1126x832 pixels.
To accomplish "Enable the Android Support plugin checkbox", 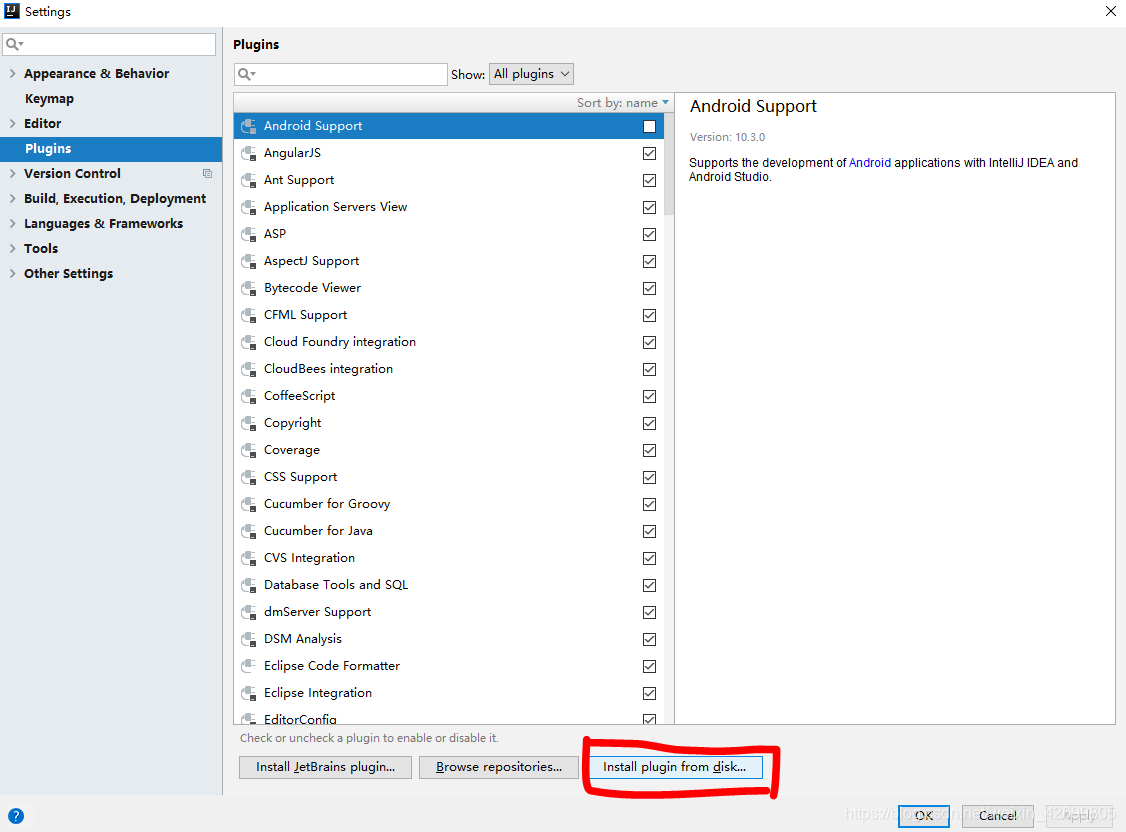I will coord(649,126).
